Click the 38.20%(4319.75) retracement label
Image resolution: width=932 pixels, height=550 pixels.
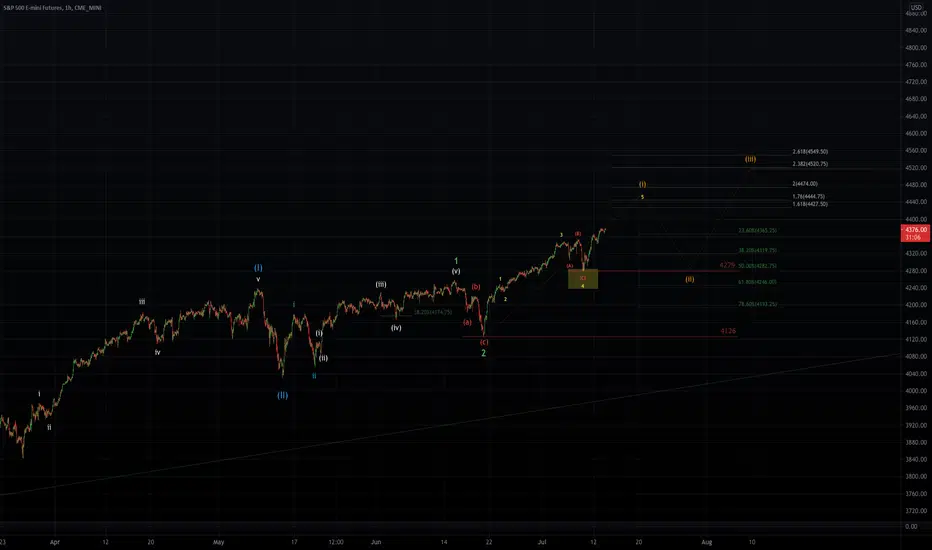[757, 250]
